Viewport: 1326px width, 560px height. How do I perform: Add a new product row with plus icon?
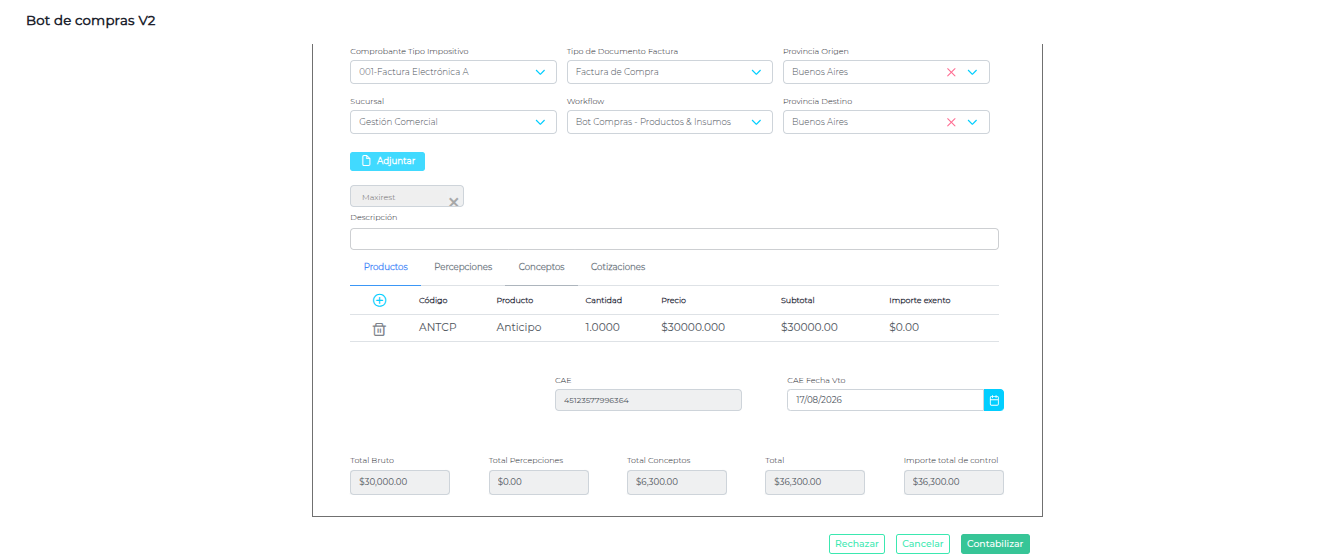point(379,300)
